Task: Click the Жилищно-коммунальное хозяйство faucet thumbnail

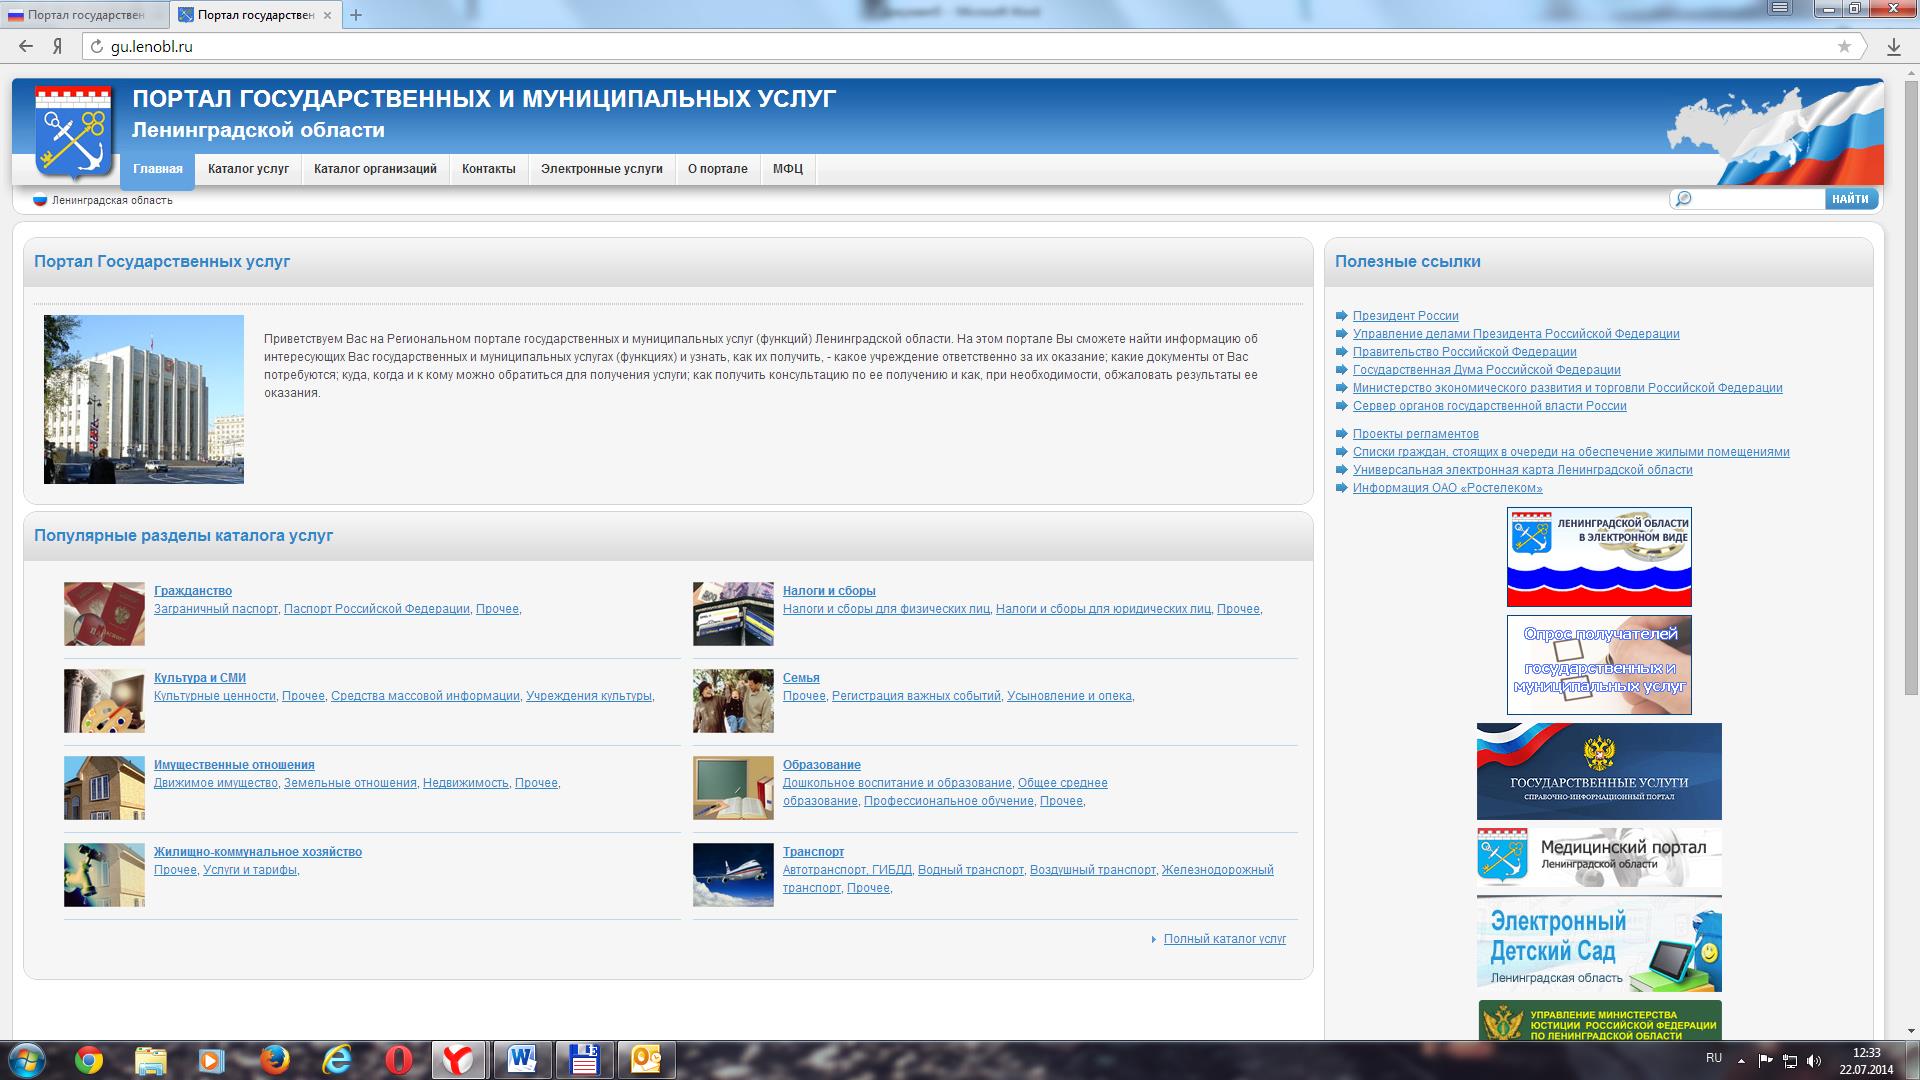Action: (104, 875)
